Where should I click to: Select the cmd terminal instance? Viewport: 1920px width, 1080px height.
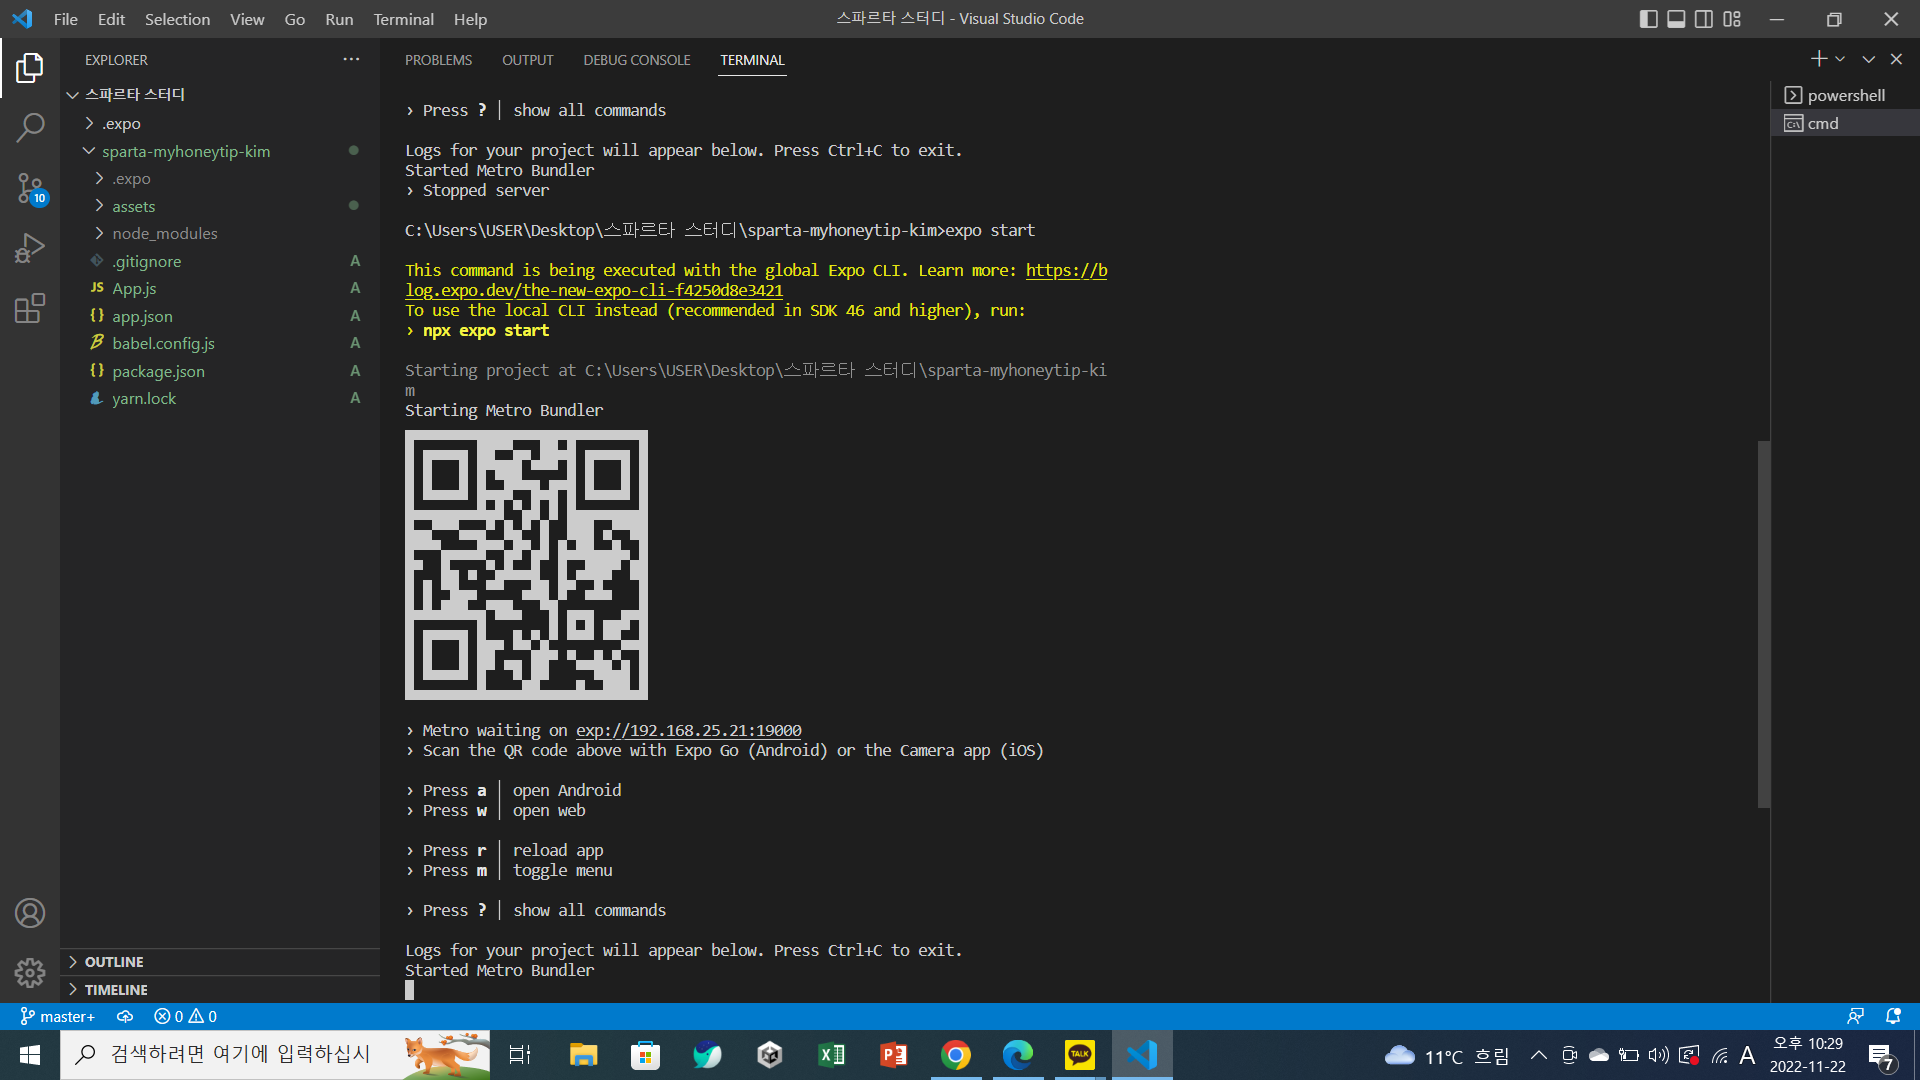click(1845, 123)
